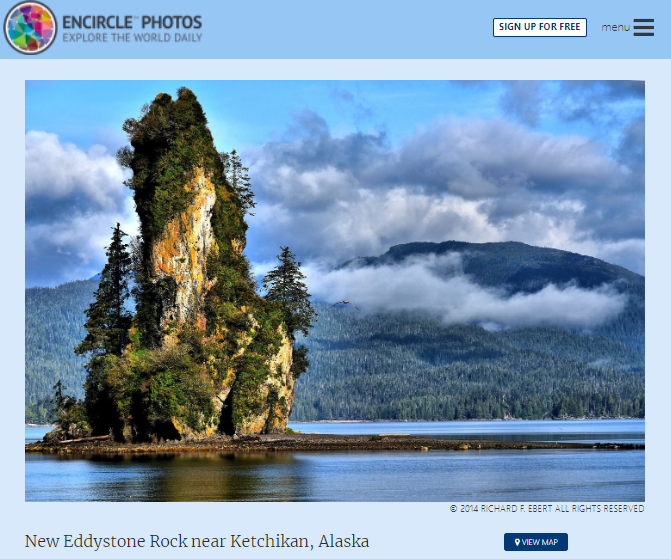
Task: Click the small tree right of the rock
Action: point(289,291)
